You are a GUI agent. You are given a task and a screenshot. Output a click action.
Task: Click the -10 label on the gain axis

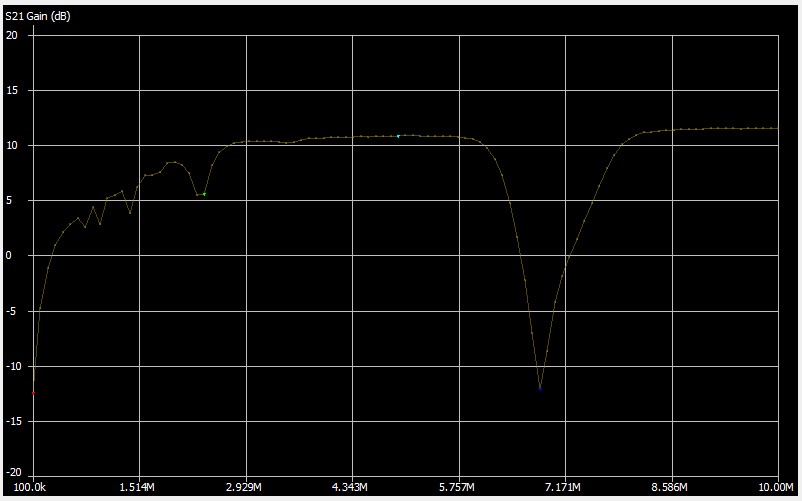pyautogui.click(x=12, y=366)
